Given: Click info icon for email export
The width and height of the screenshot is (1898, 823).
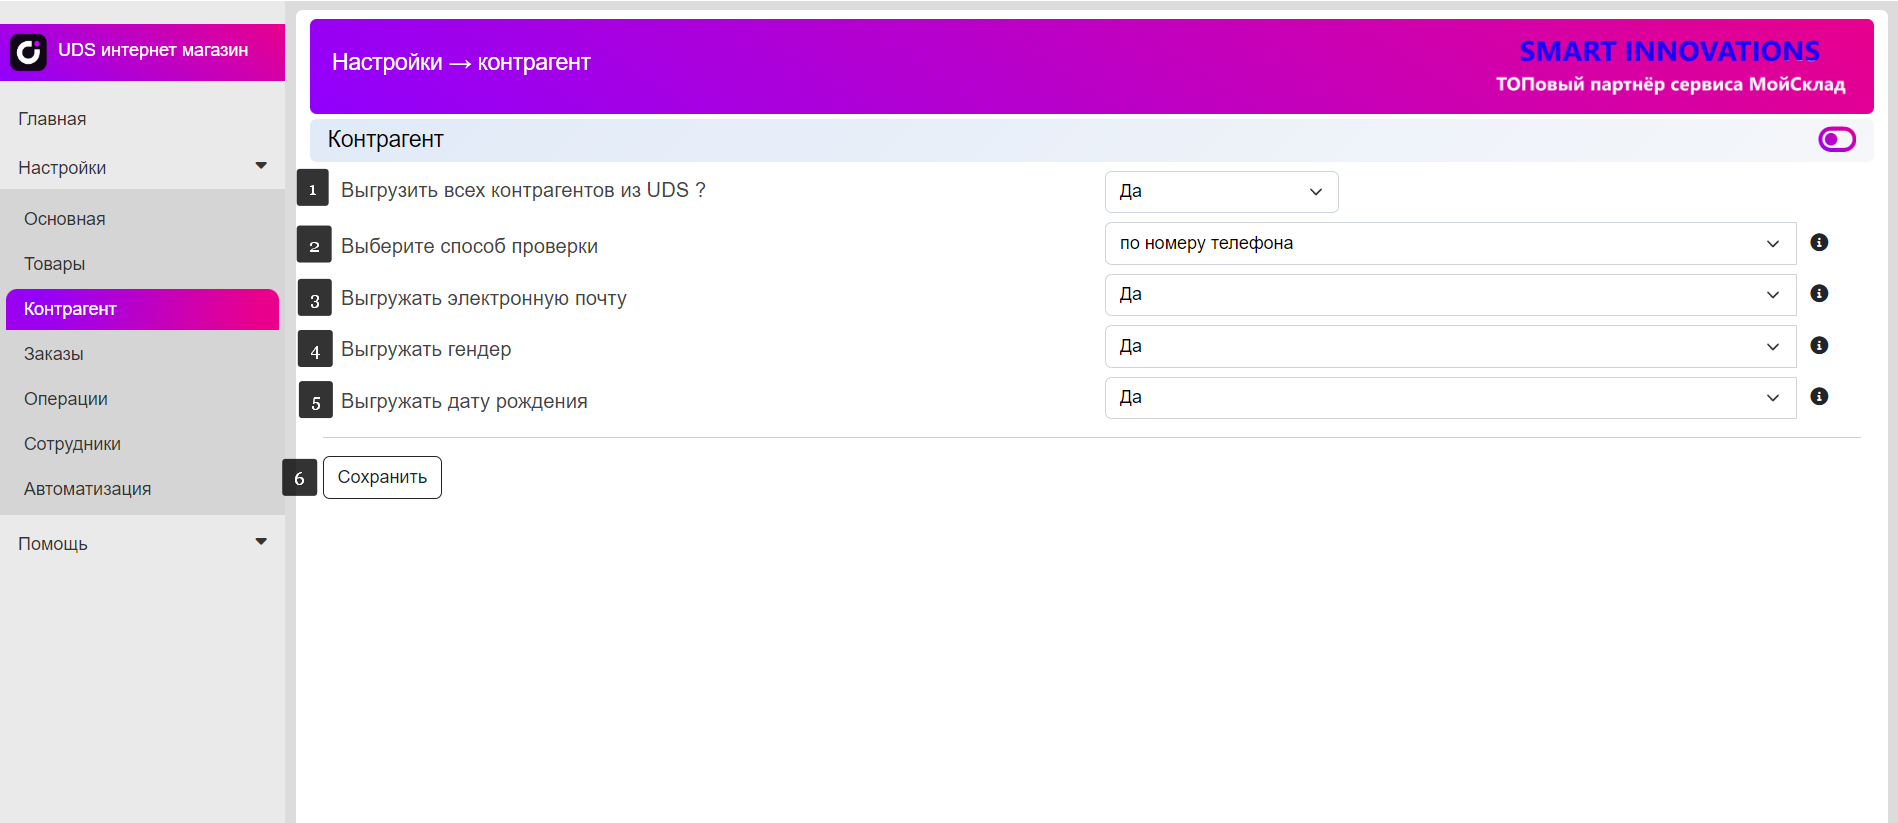Looking at the screenshot, I should [x=1819, y=294].
